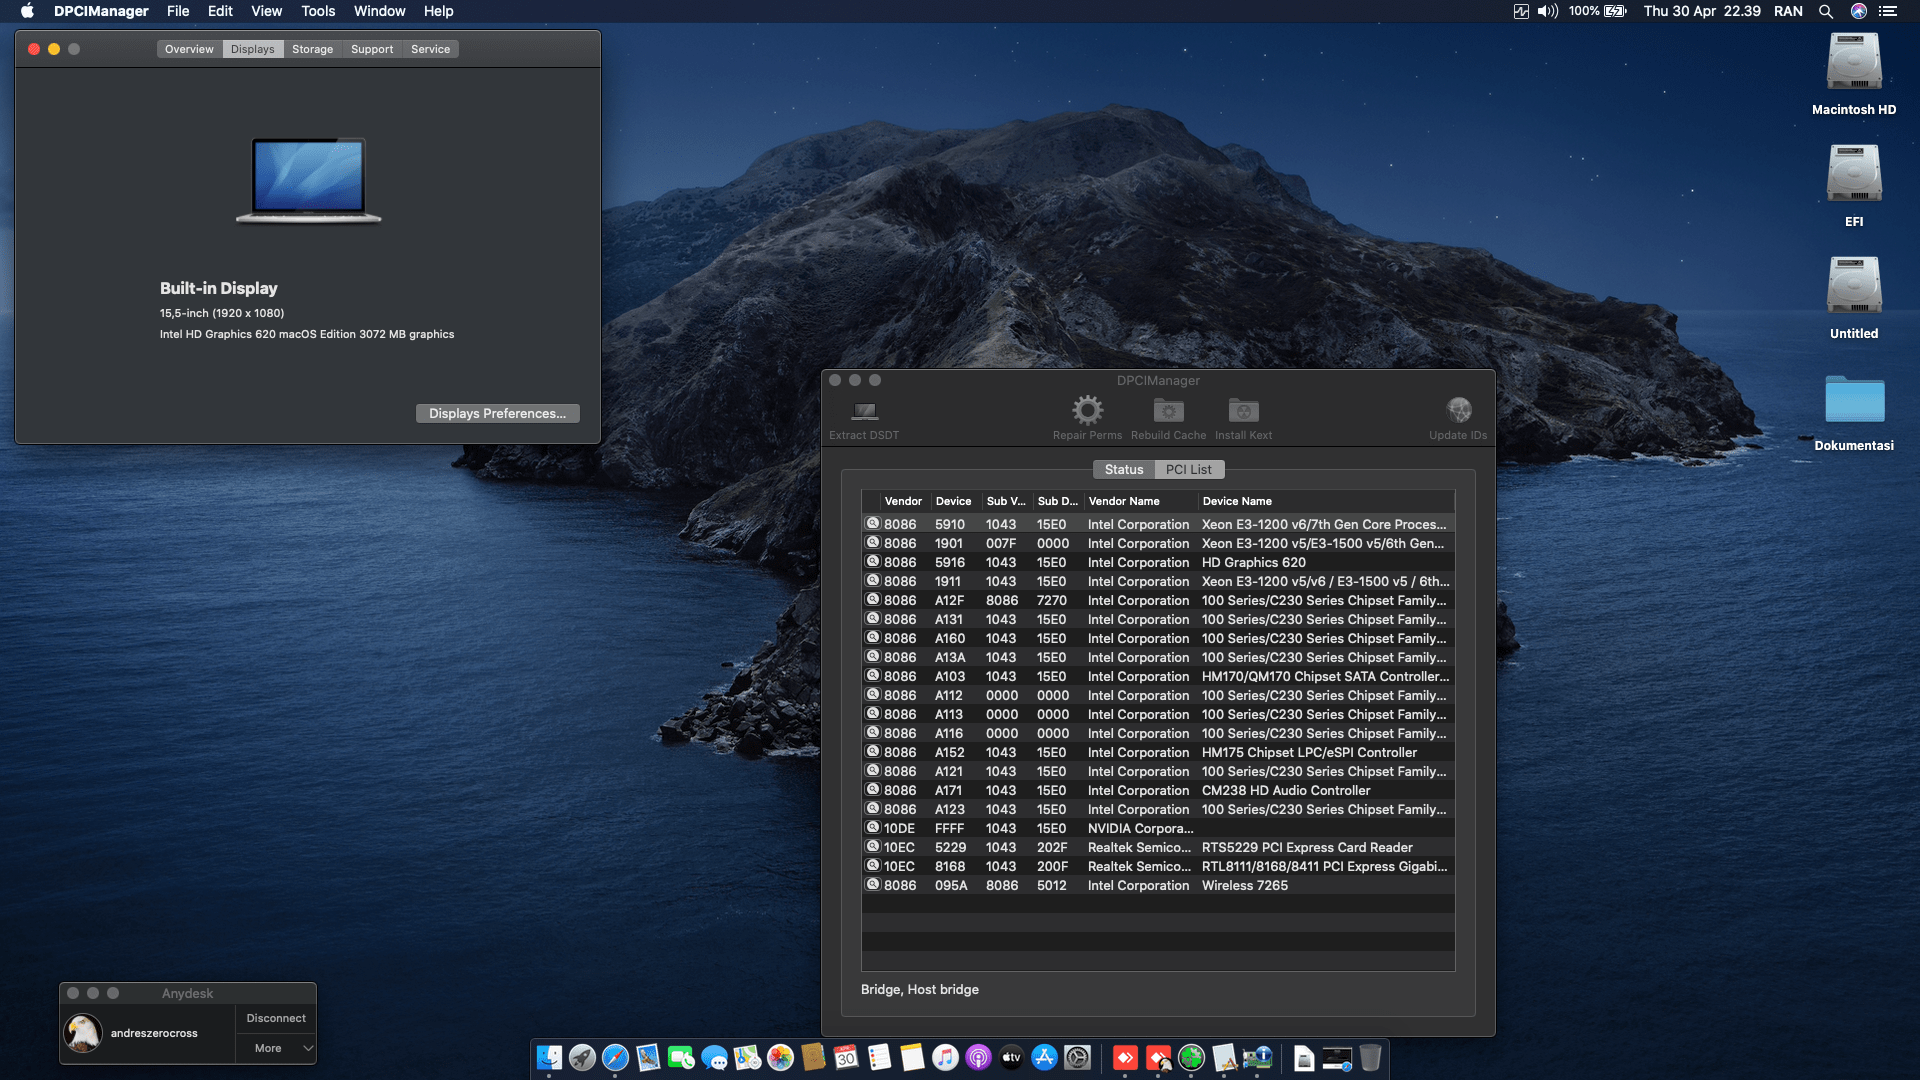Sort PCI list by Vendor Name column
The width and height of the screenshot is (1920, 1080).
pyautogui.click(x=1140, y=501)
